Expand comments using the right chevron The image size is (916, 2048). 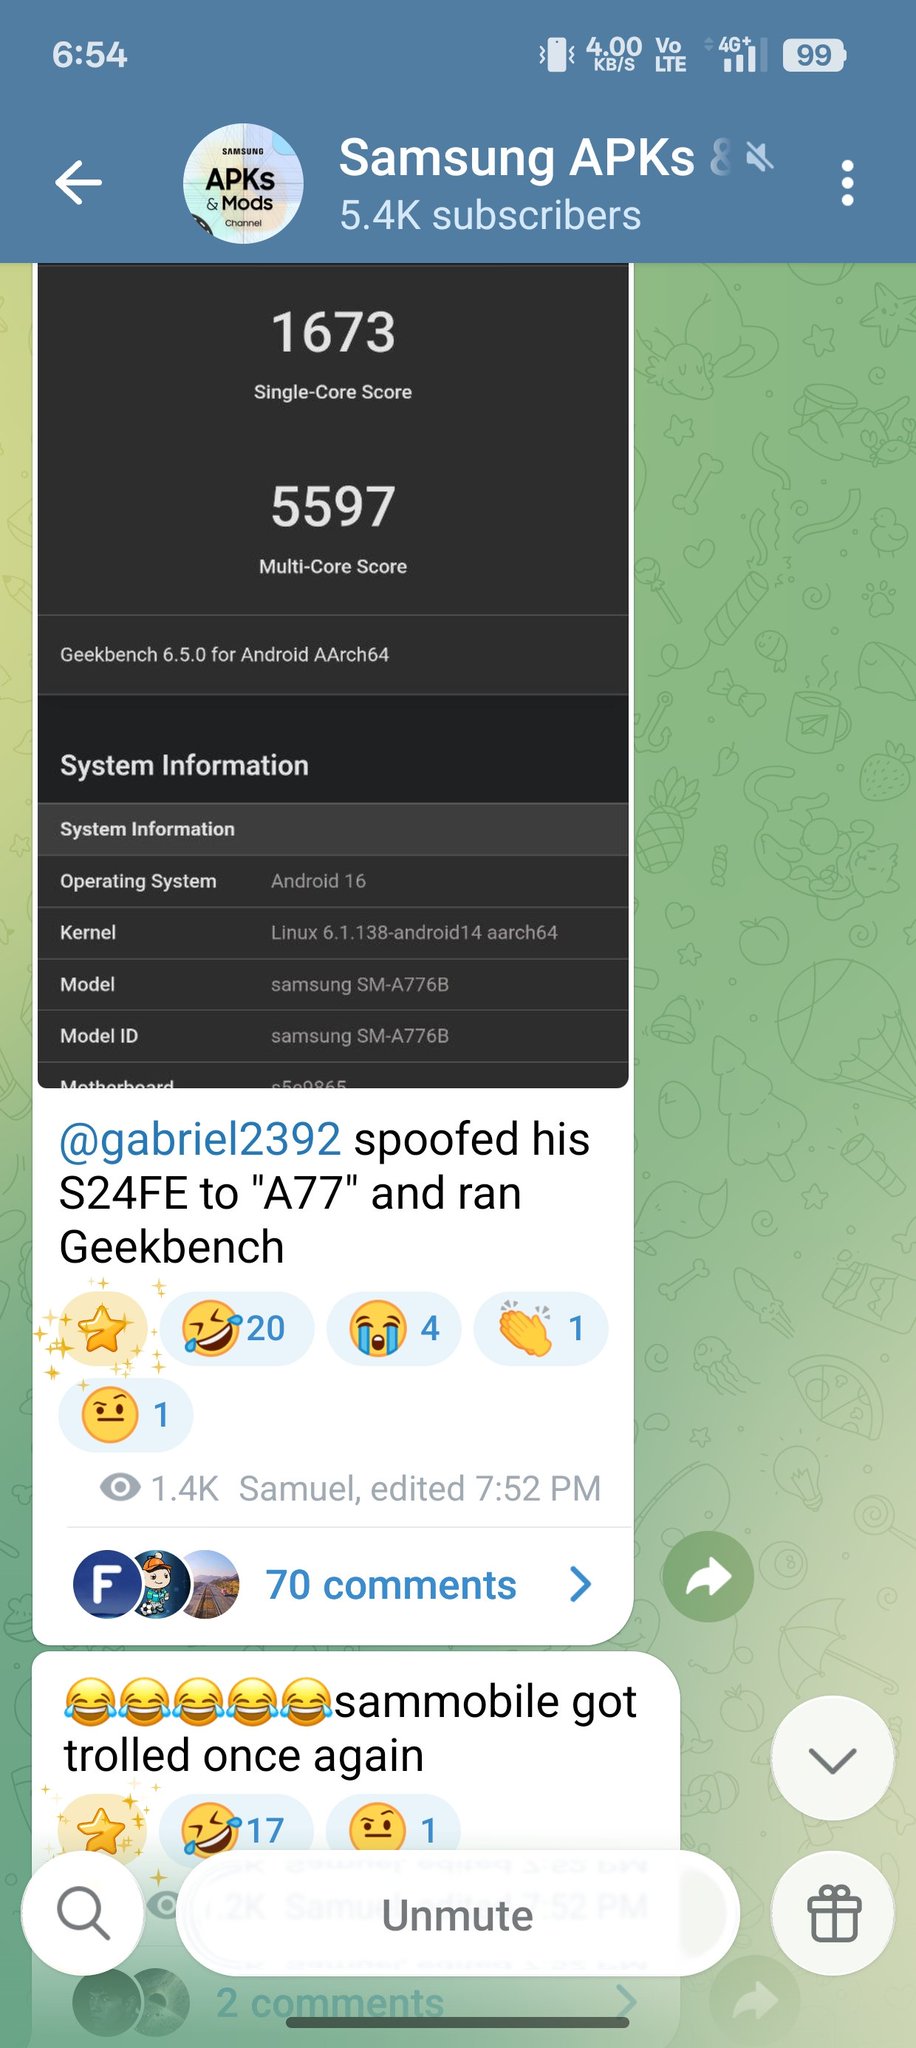580,1584
